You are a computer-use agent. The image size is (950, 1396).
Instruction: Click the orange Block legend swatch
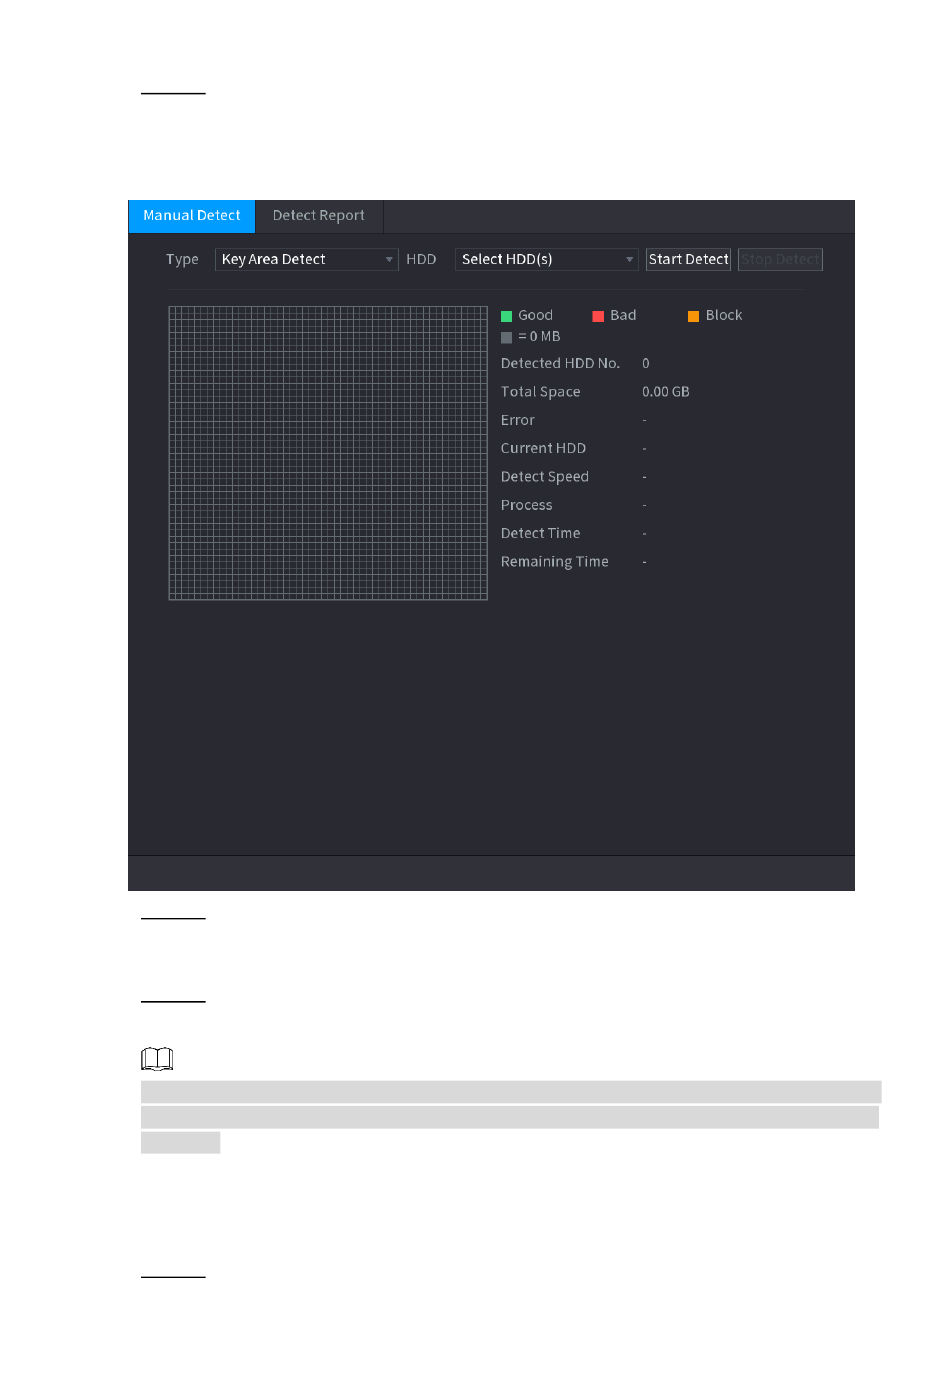pyautogui.click(x=693, y=316)
